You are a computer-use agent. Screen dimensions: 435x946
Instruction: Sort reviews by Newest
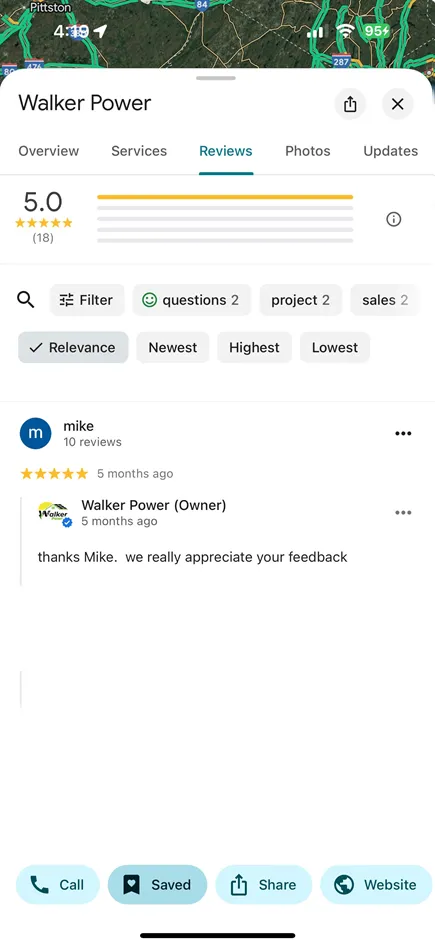coord(173,348)
